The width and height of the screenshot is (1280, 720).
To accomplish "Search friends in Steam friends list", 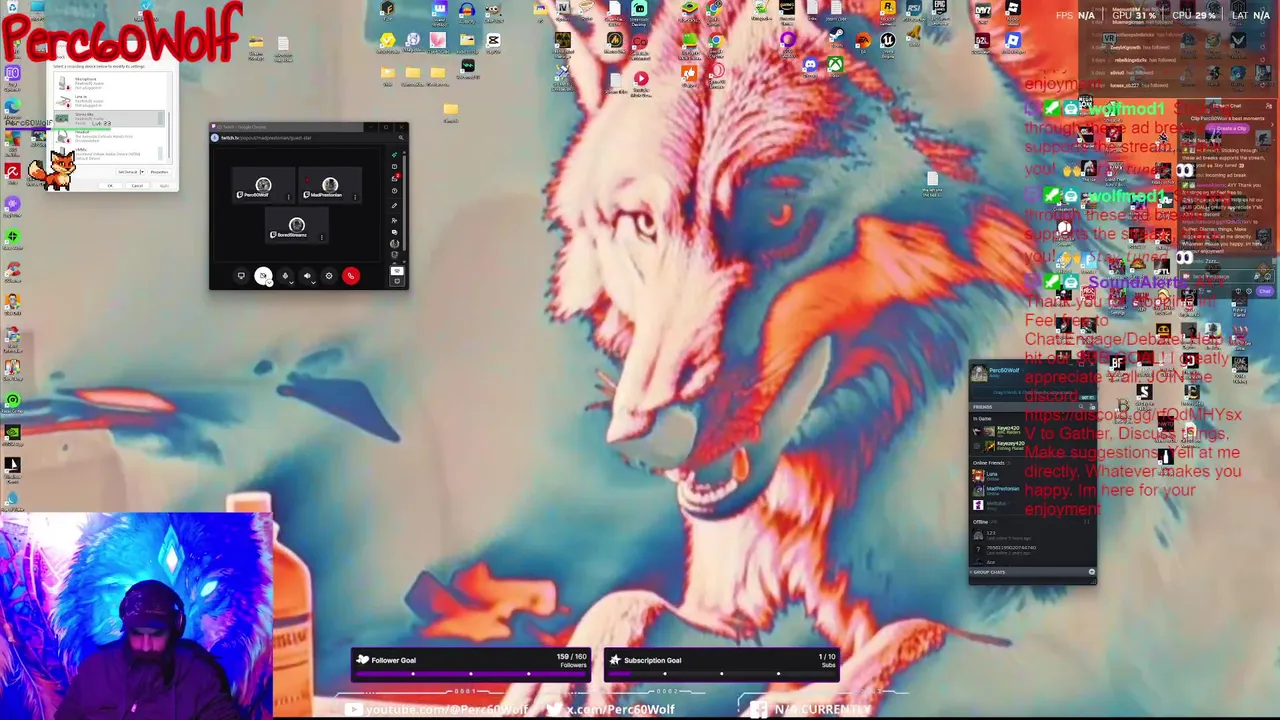I will tap(1081, 406).
